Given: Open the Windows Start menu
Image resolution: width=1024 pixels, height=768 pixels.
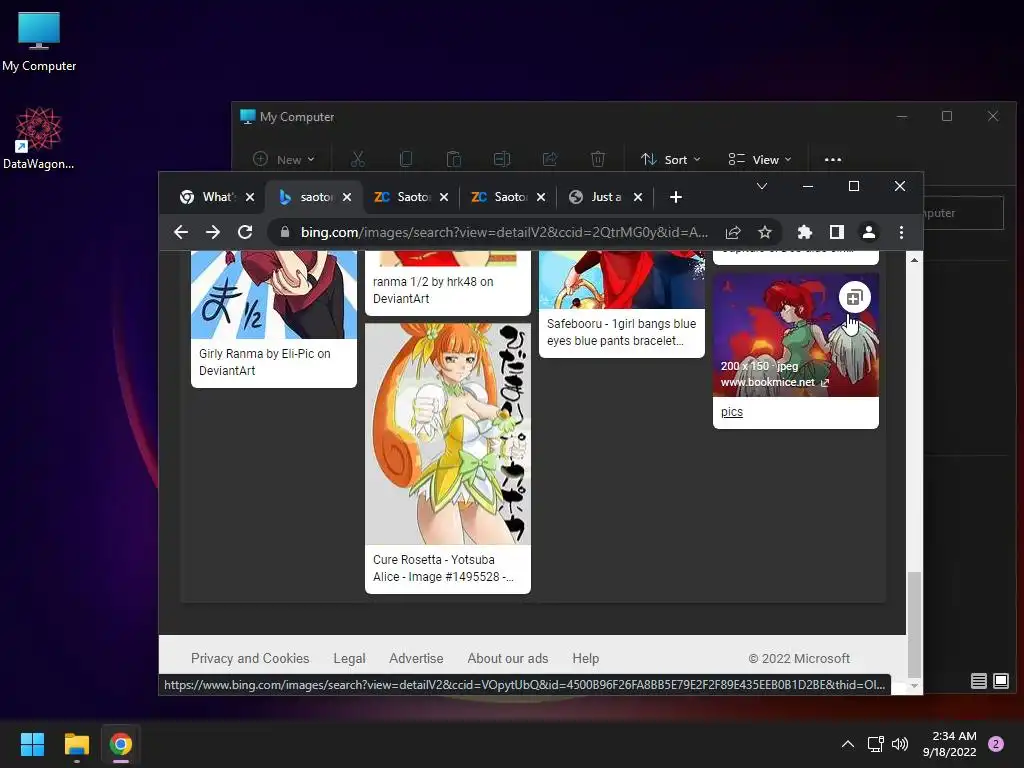Looking at the screenshot, I should tap(32, 744).
